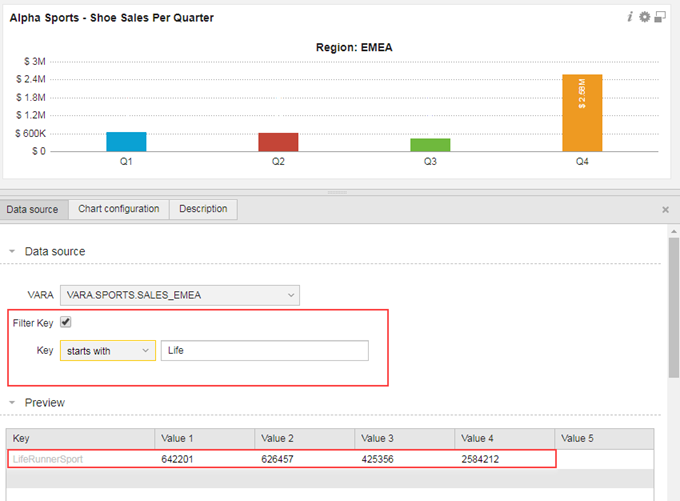Viewport: 680px width, 501px height.
Task: Click the Key column header
Action: 80,438
